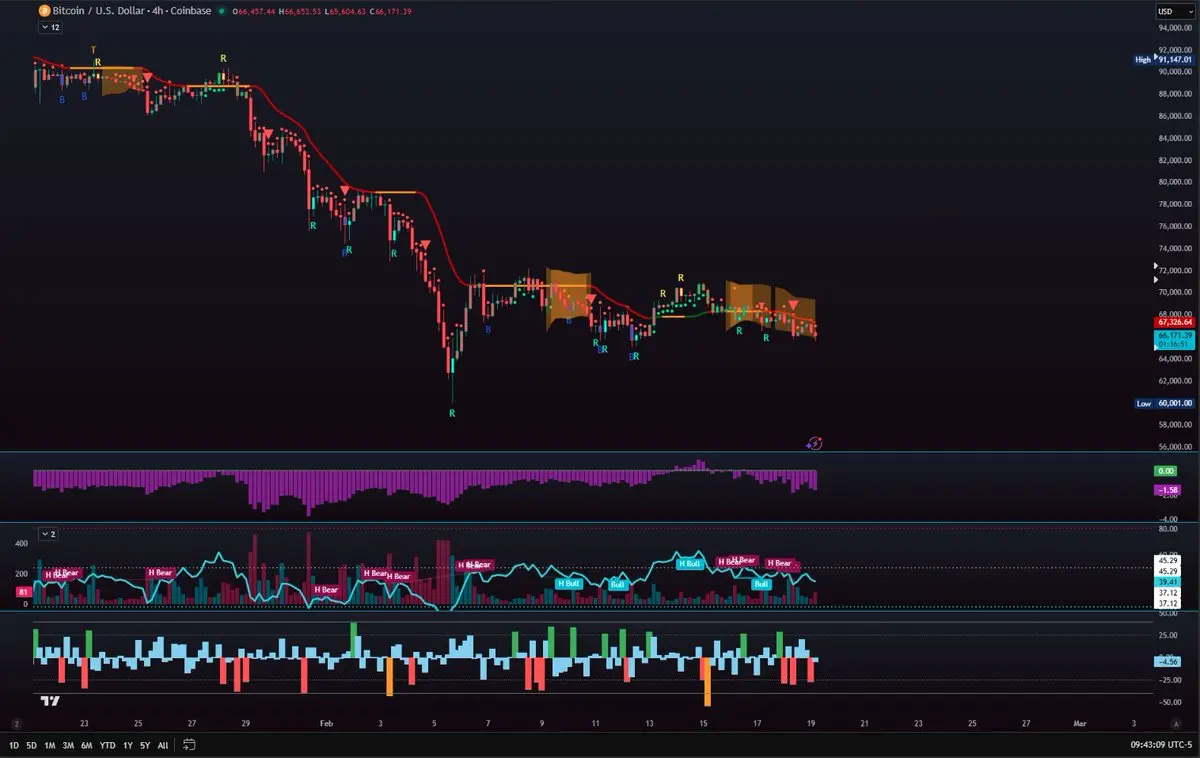Select the 5D time range
This screenshot has height=758, width=1200.
click(x=31, y=745)
